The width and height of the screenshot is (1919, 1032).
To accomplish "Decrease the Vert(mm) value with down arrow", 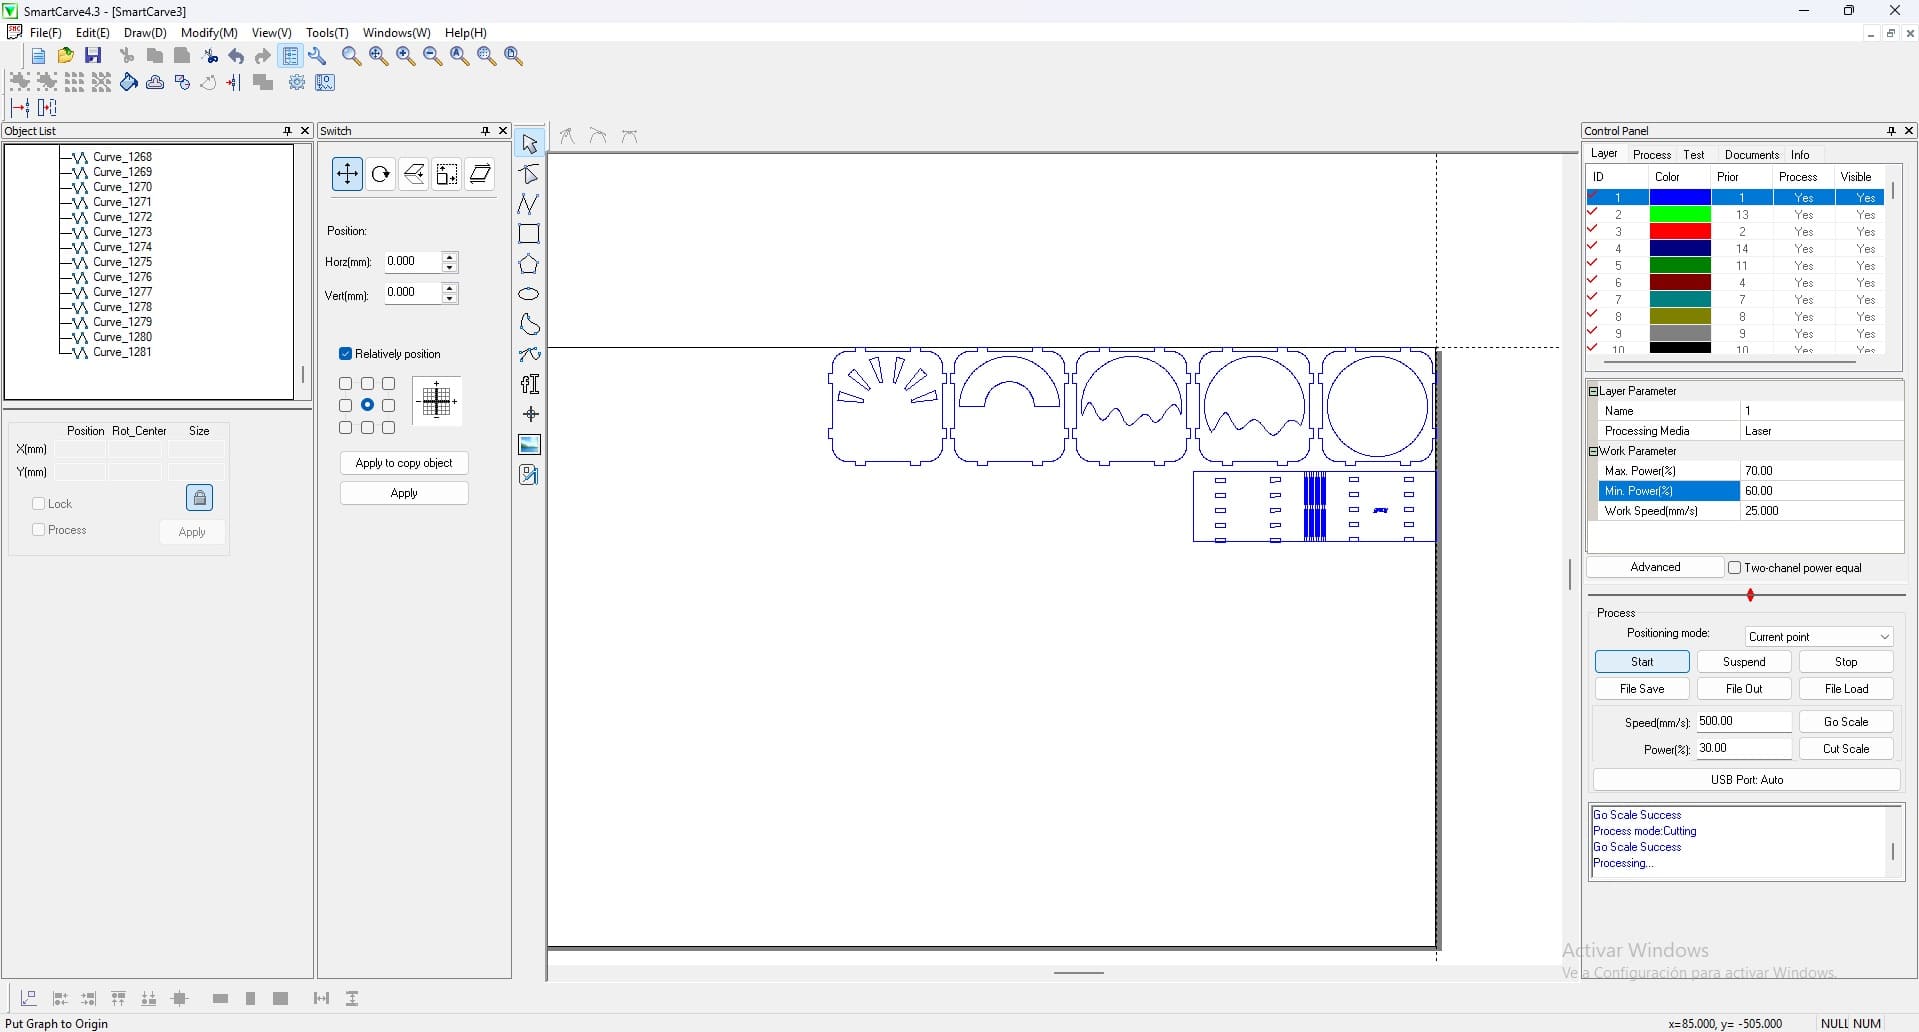I will click(450, 298).
